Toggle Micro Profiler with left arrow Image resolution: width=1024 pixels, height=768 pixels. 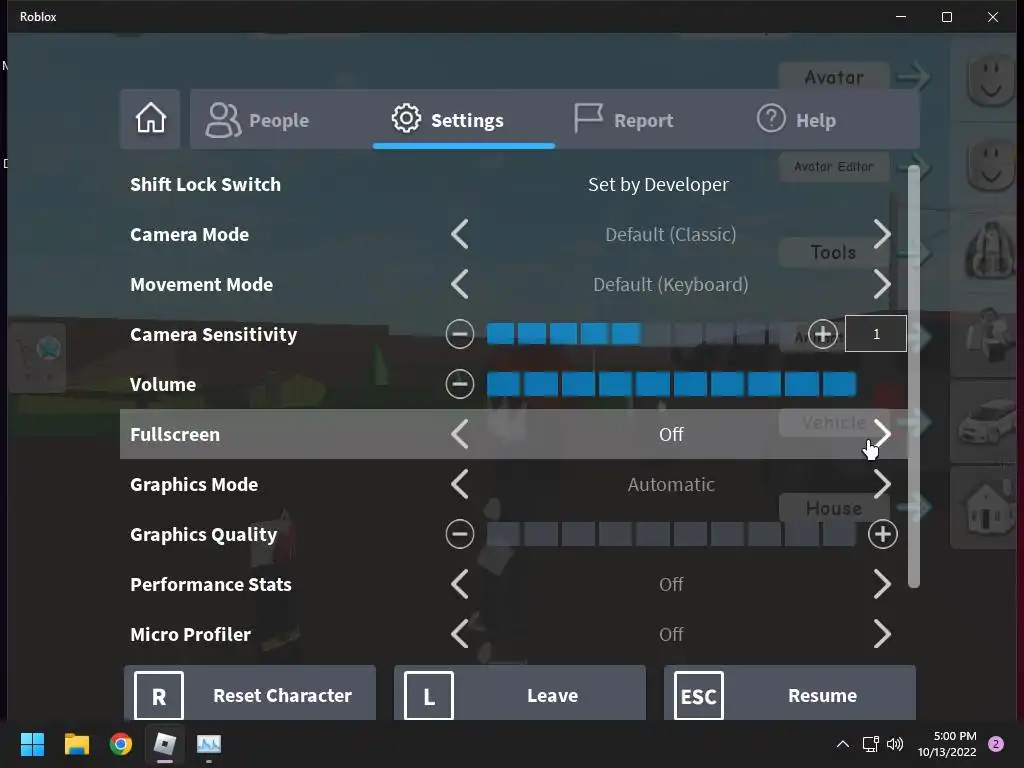(460, 634)
